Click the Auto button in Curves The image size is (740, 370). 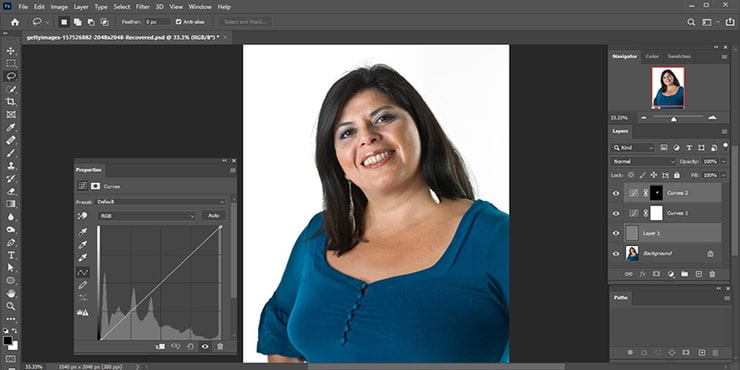click(214, 216)
